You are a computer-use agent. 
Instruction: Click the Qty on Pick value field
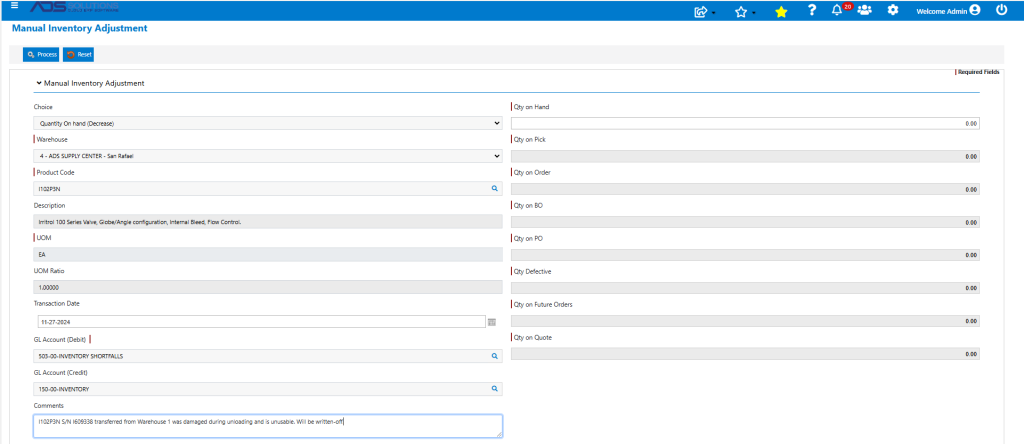point(745,157)
